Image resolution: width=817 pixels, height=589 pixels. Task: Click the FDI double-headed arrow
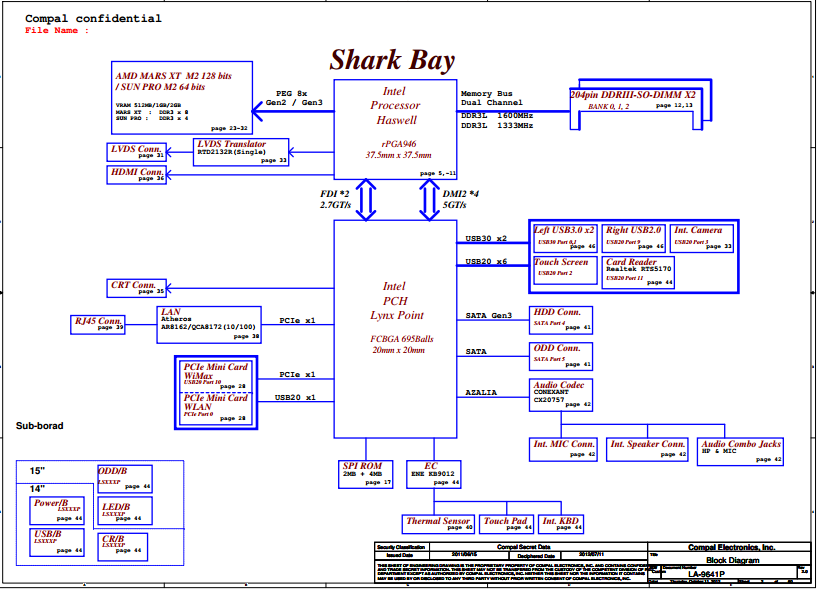366,200
